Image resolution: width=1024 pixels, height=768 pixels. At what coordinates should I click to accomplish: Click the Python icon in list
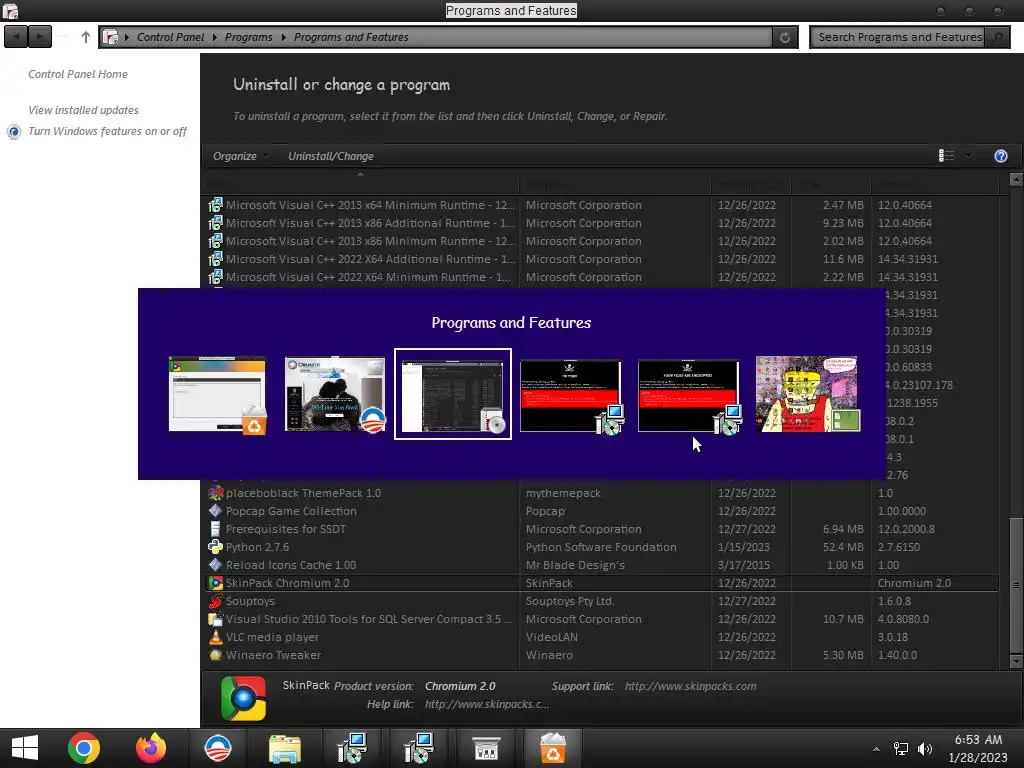click(x=216, y=547)
